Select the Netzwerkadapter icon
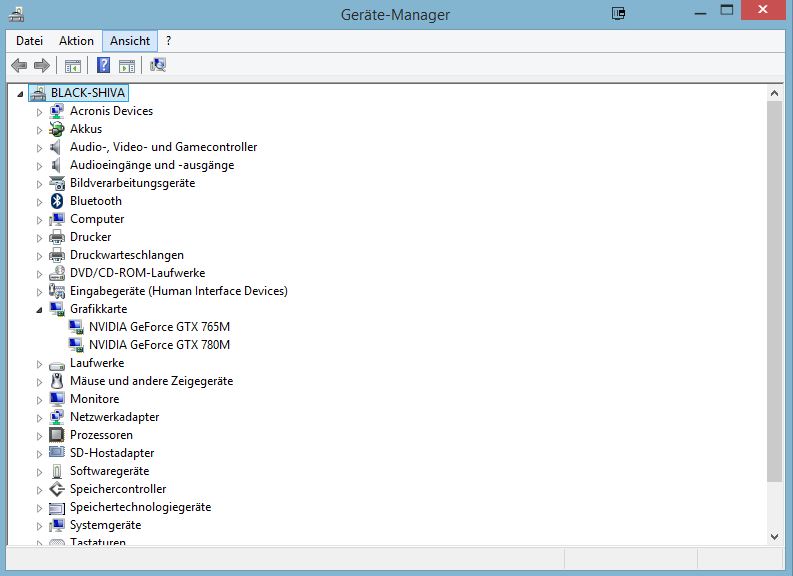 click(57, 417)
